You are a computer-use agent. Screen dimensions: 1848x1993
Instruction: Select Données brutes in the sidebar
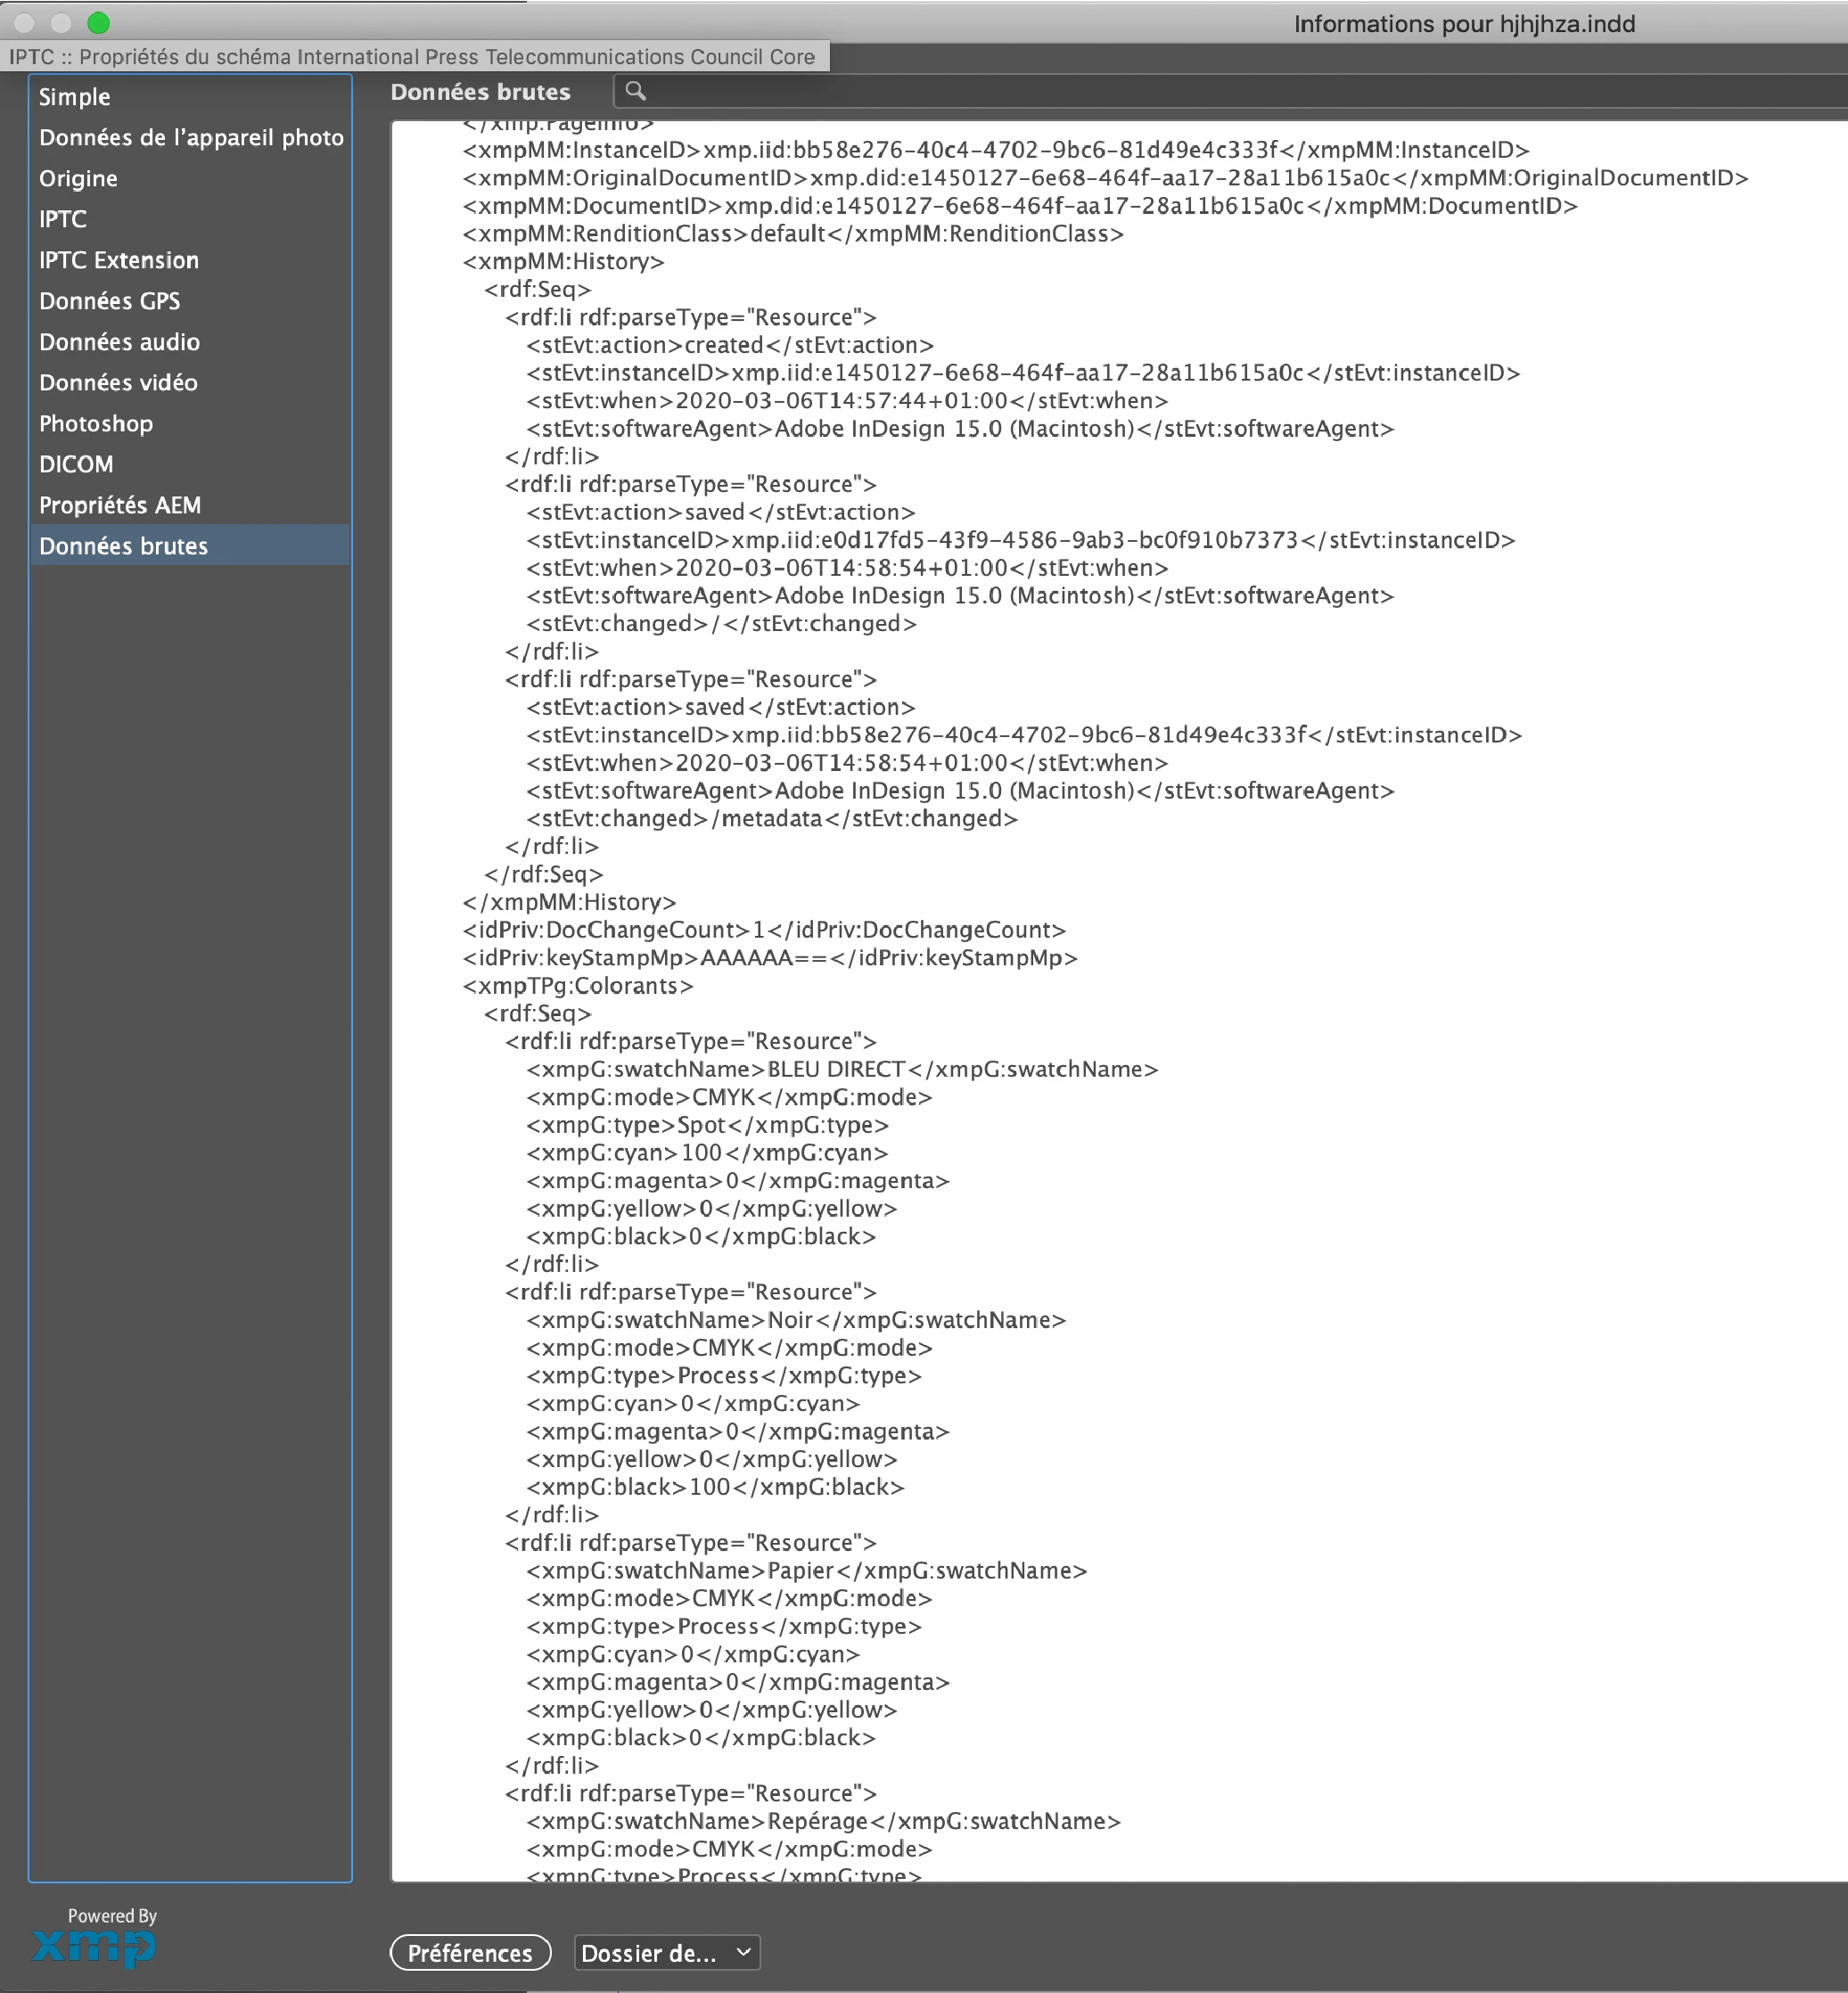tap(123, 546)
